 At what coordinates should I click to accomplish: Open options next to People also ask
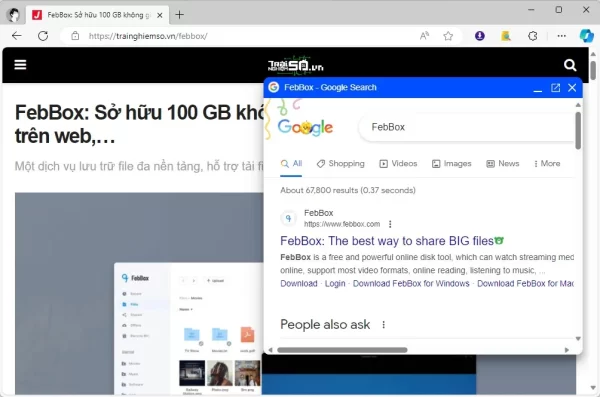tap(383, 325)
